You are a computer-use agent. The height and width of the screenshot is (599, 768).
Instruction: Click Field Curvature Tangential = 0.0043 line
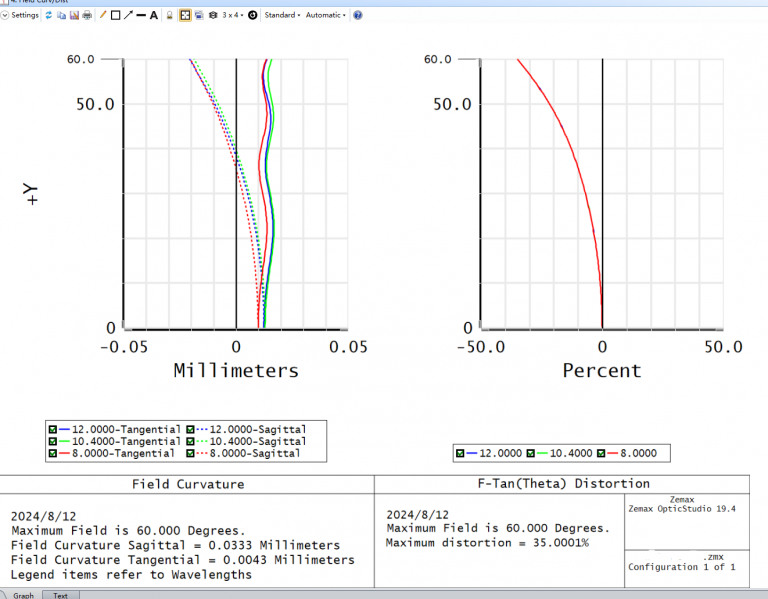(x=183, y=560)
